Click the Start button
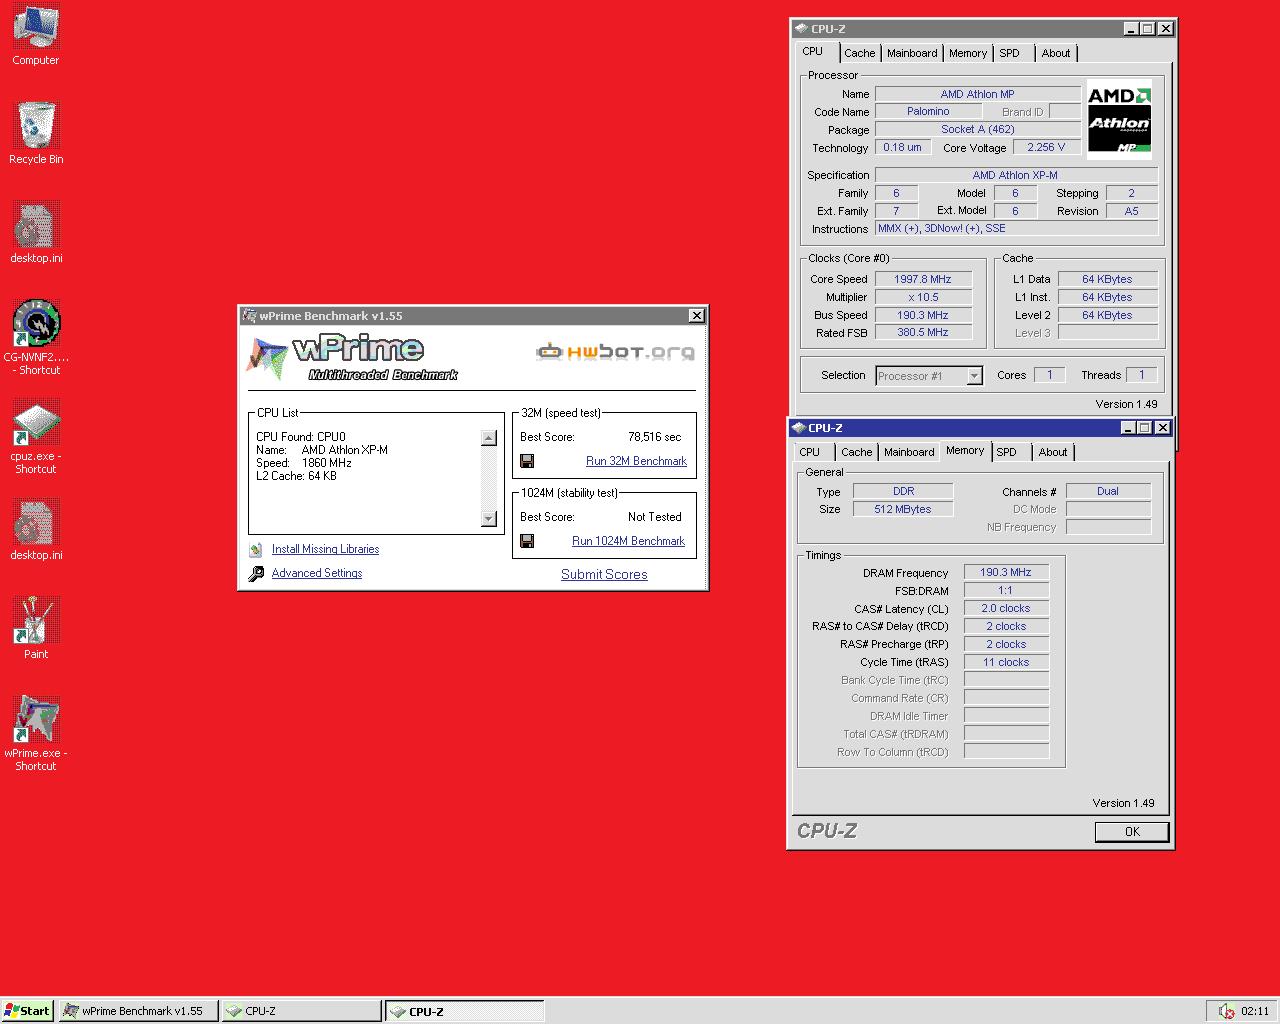Screen dimensions: 1280x1024 pyautogui.click(x=27, y=1011)
